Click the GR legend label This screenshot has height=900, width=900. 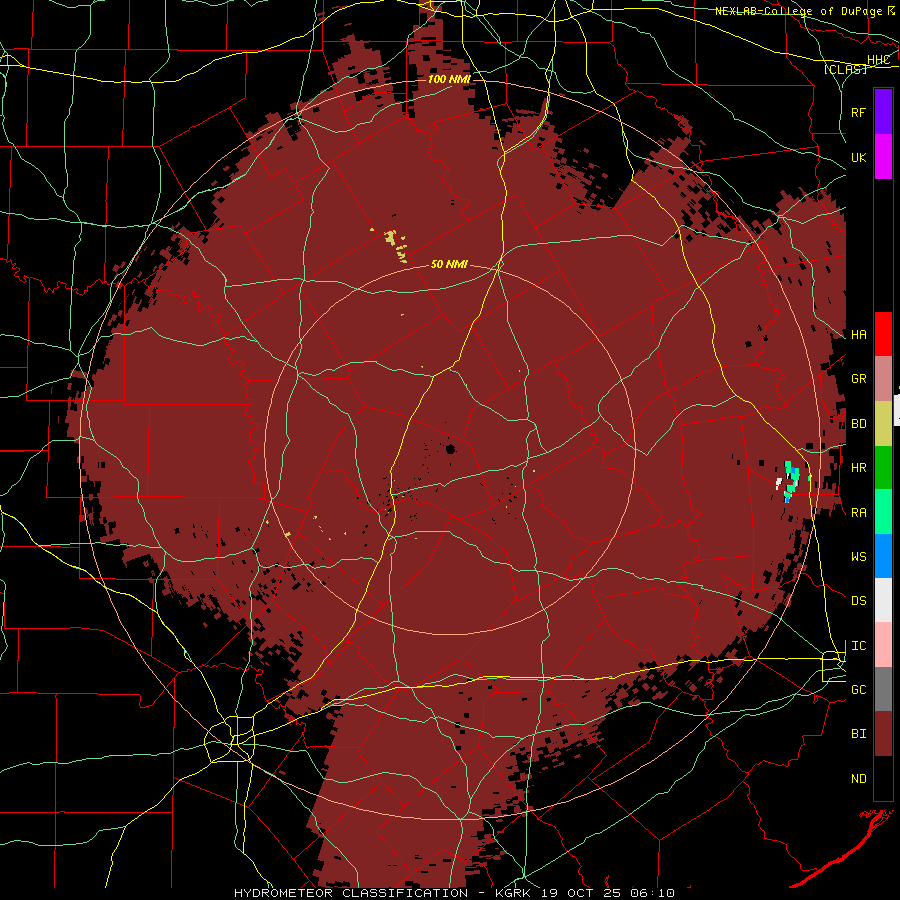click(858, 379)
